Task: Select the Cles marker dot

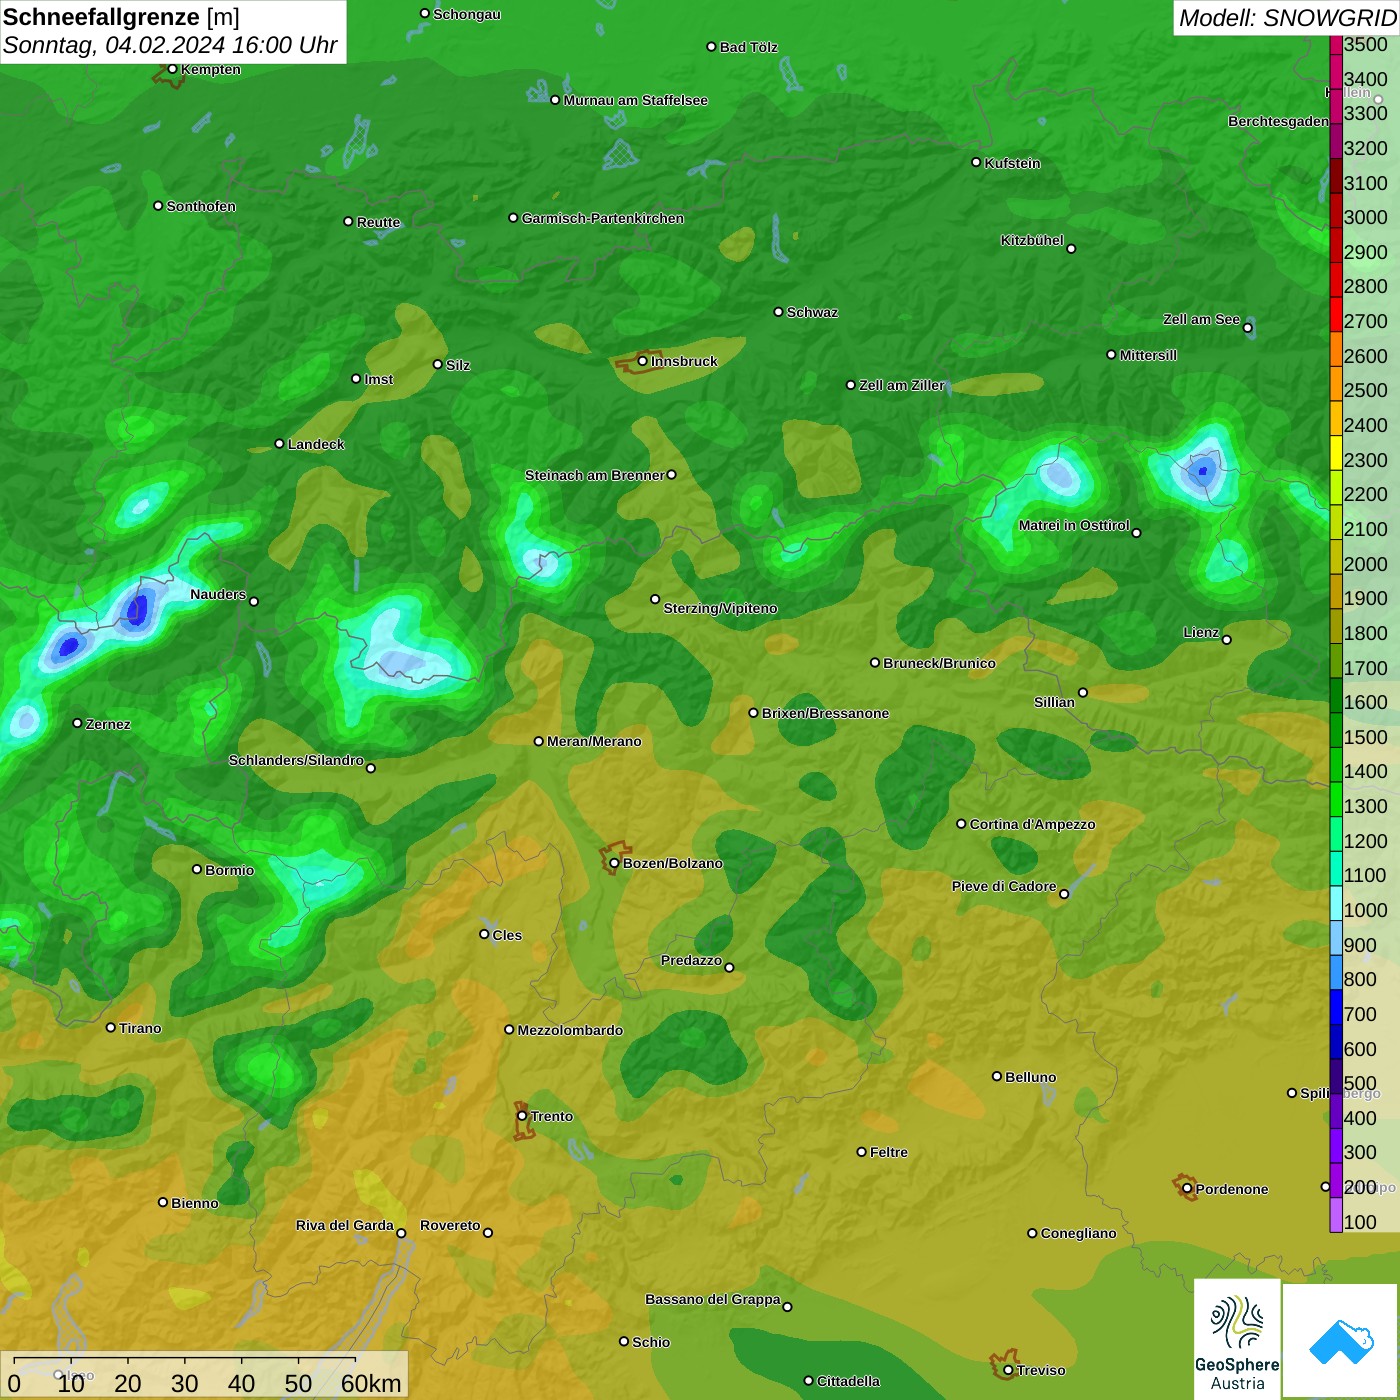Action: (484, 934)
